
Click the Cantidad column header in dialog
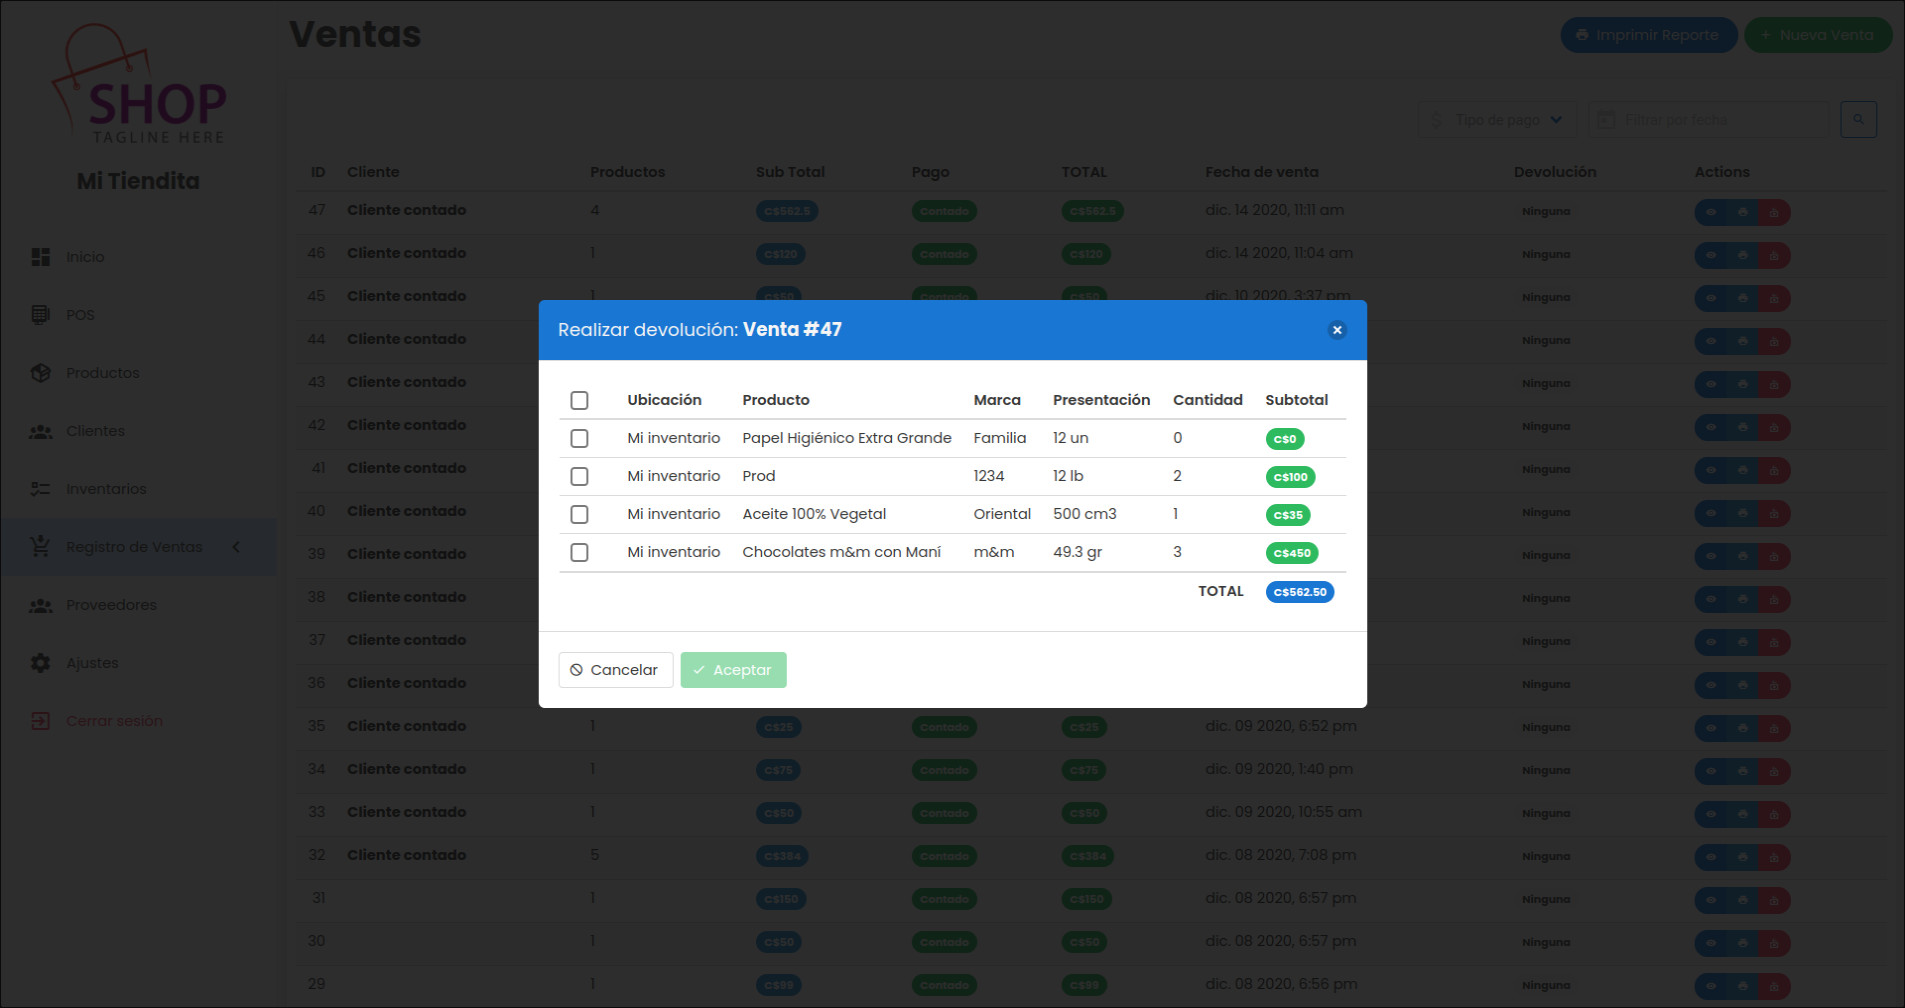coord(1207,400)
